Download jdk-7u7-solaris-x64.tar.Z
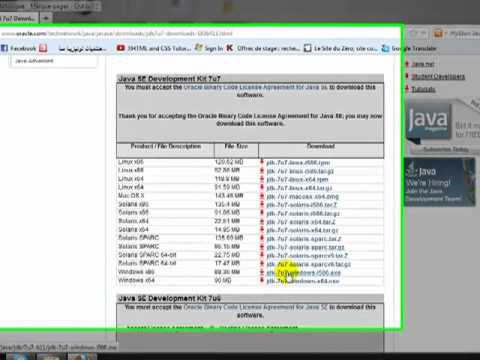 click(301, 222)
